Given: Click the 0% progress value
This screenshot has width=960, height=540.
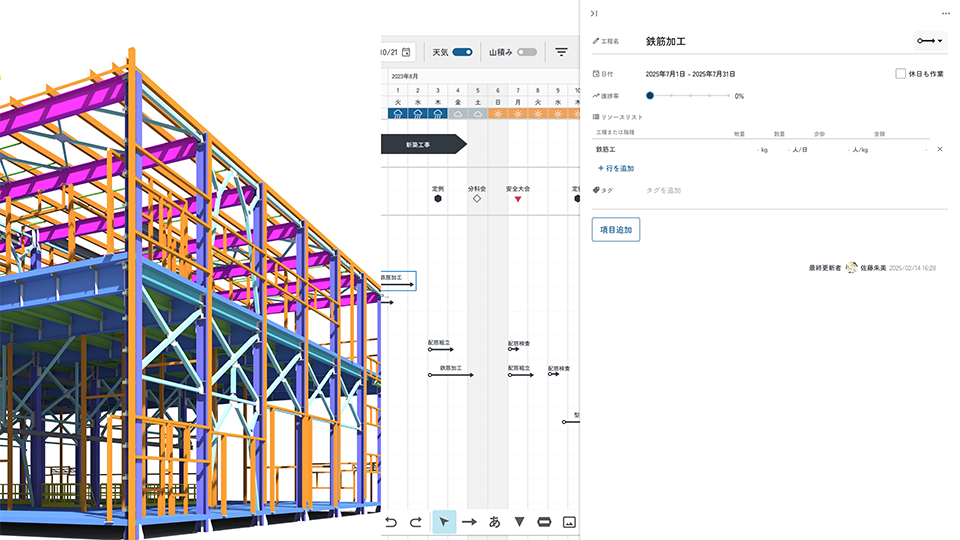Looking at the screenshot, I should click(739, 96).
